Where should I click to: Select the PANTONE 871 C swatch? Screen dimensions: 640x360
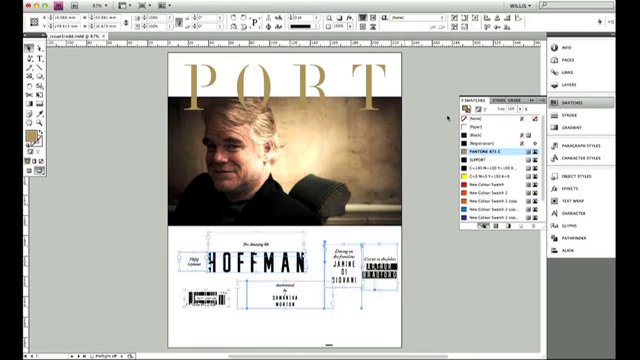click(x=500, y=151)
